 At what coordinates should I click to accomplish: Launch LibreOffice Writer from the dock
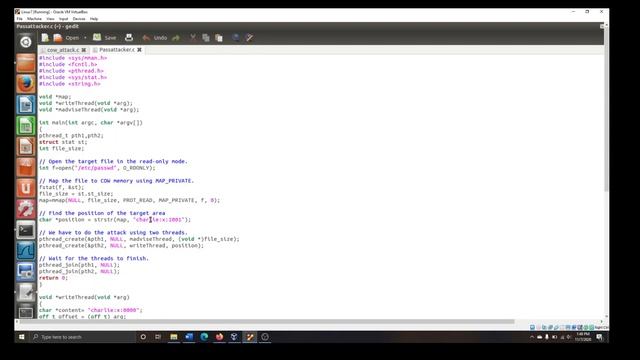coord(26,105)
